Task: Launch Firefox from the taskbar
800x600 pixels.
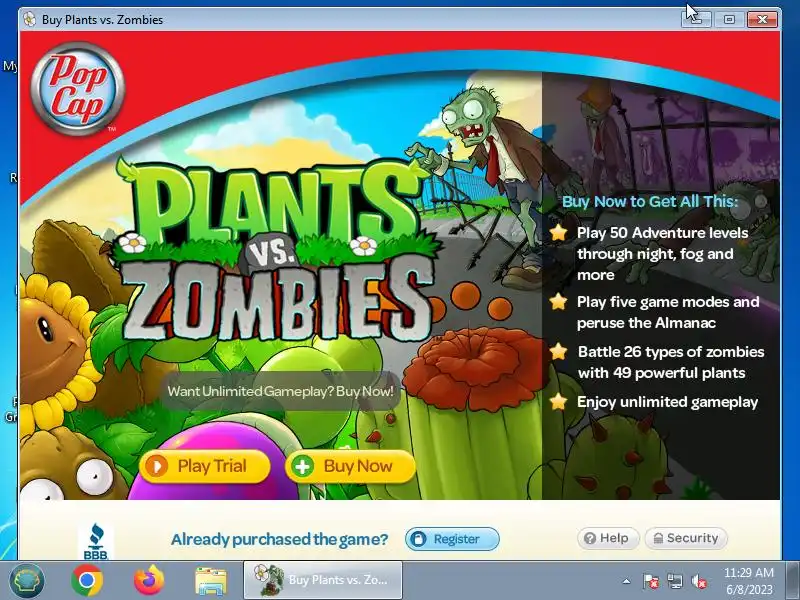Action: [x=149, y=581]
